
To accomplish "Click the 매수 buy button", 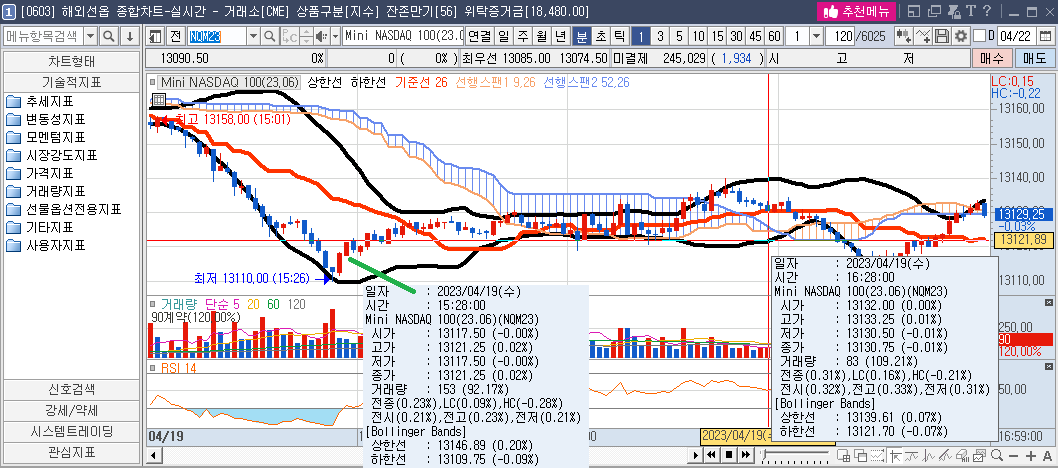I will coord(992,59).
